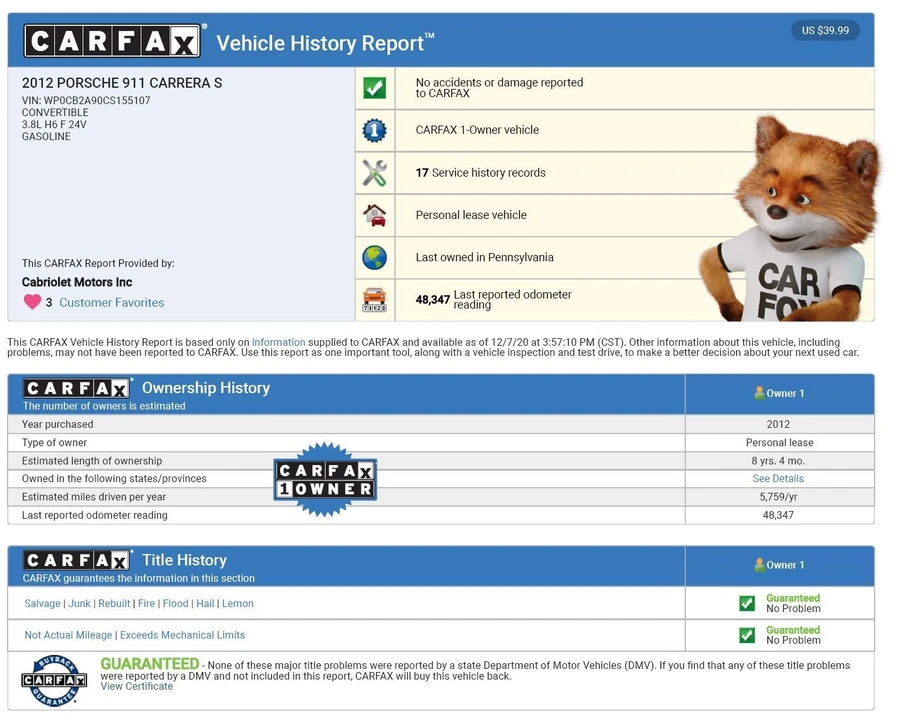Image resolution: width=903 pixels, height=720 pixels.
Task: Click the green checkmark in the Not Actual Mileage row
Action: 747,635
